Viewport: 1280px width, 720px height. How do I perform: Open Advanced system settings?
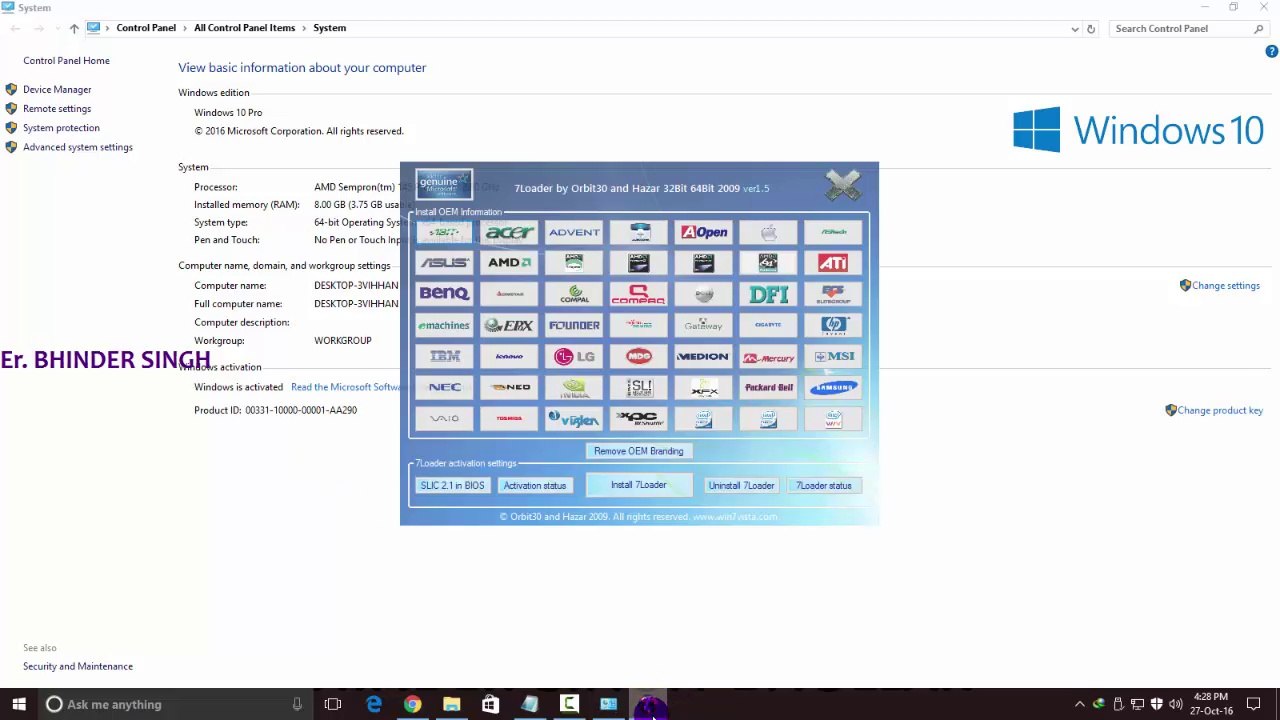point(78,147)
